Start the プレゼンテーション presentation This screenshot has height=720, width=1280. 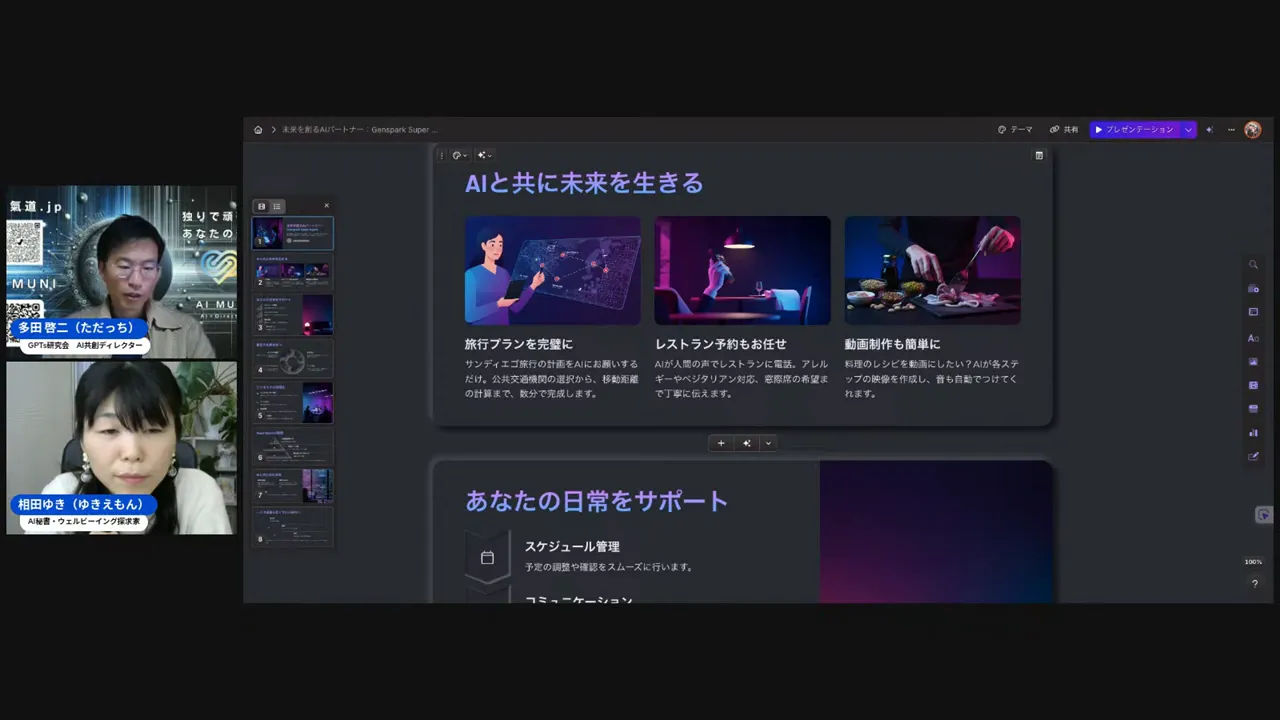[1138, 129]
